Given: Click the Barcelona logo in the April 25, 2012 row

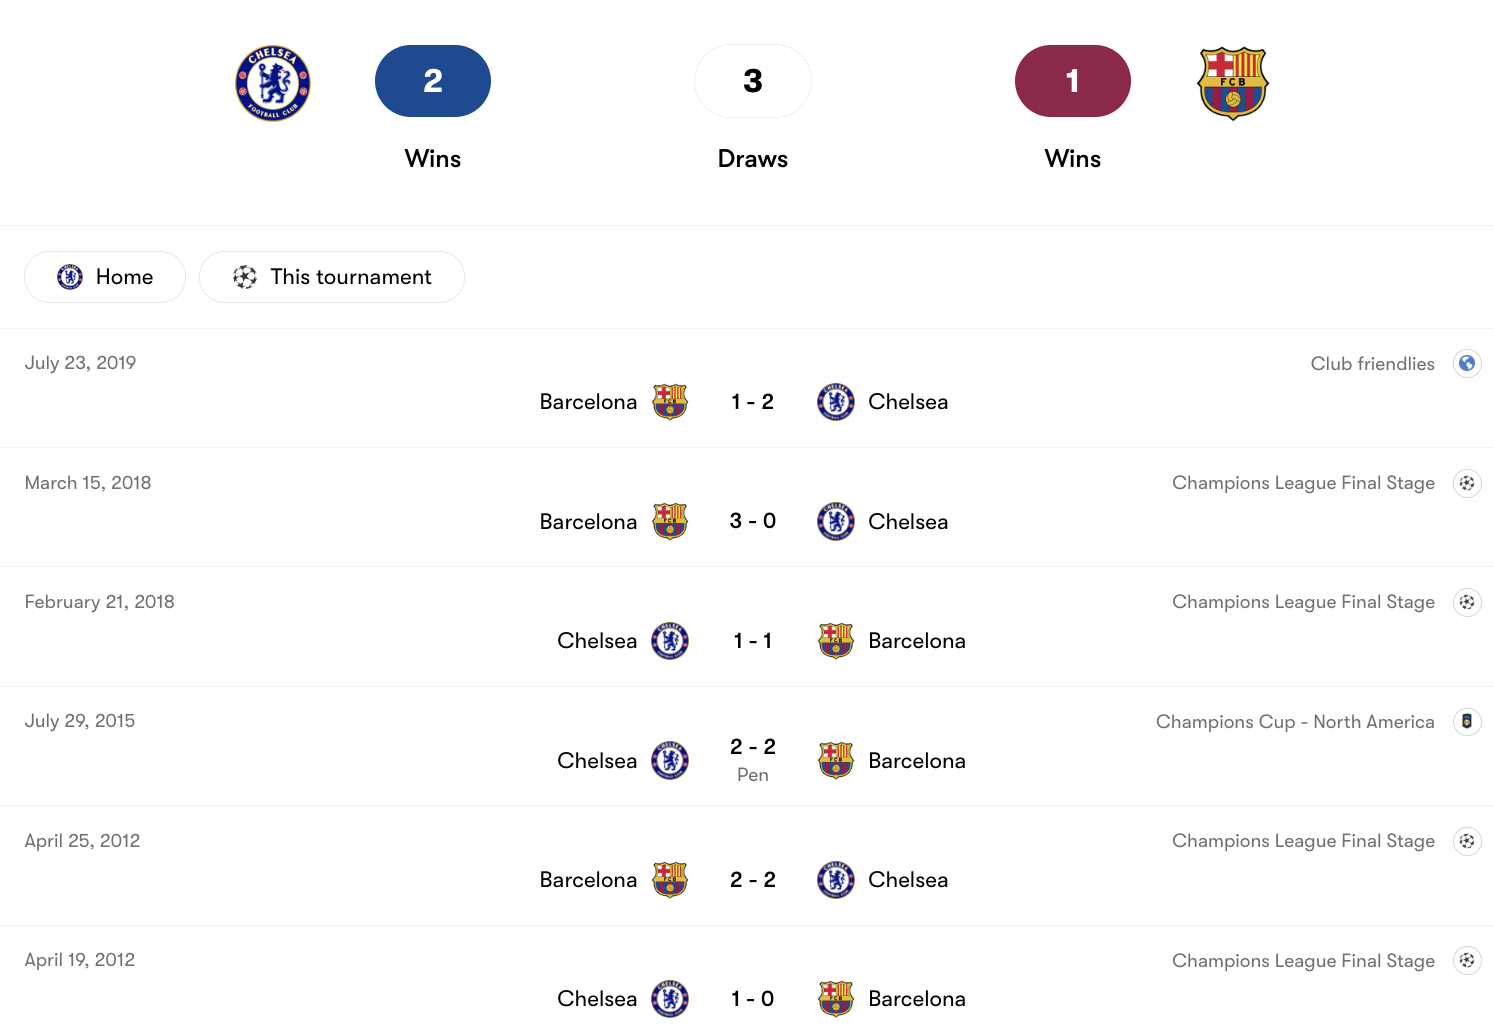Looking at the screenshot, I should coord(669,879).
